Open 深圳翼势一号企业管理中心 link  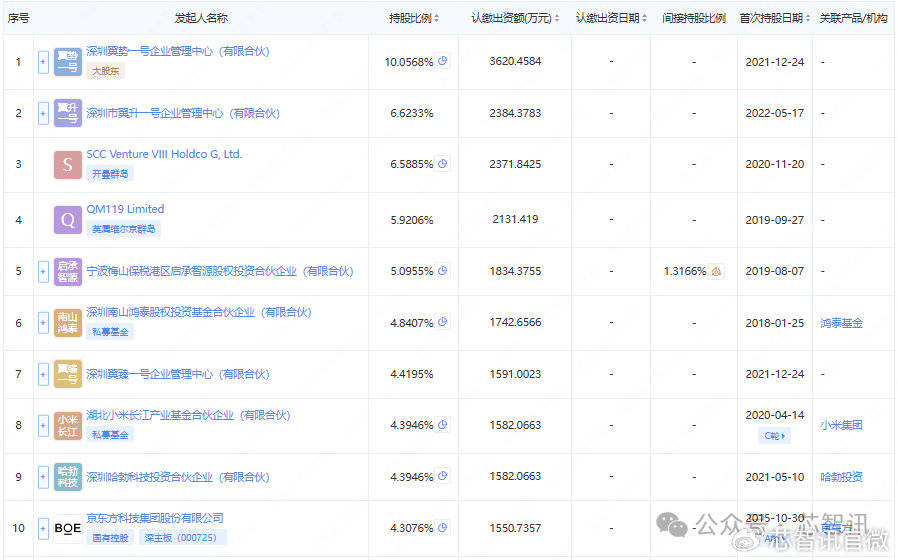[x=178, y=52]
